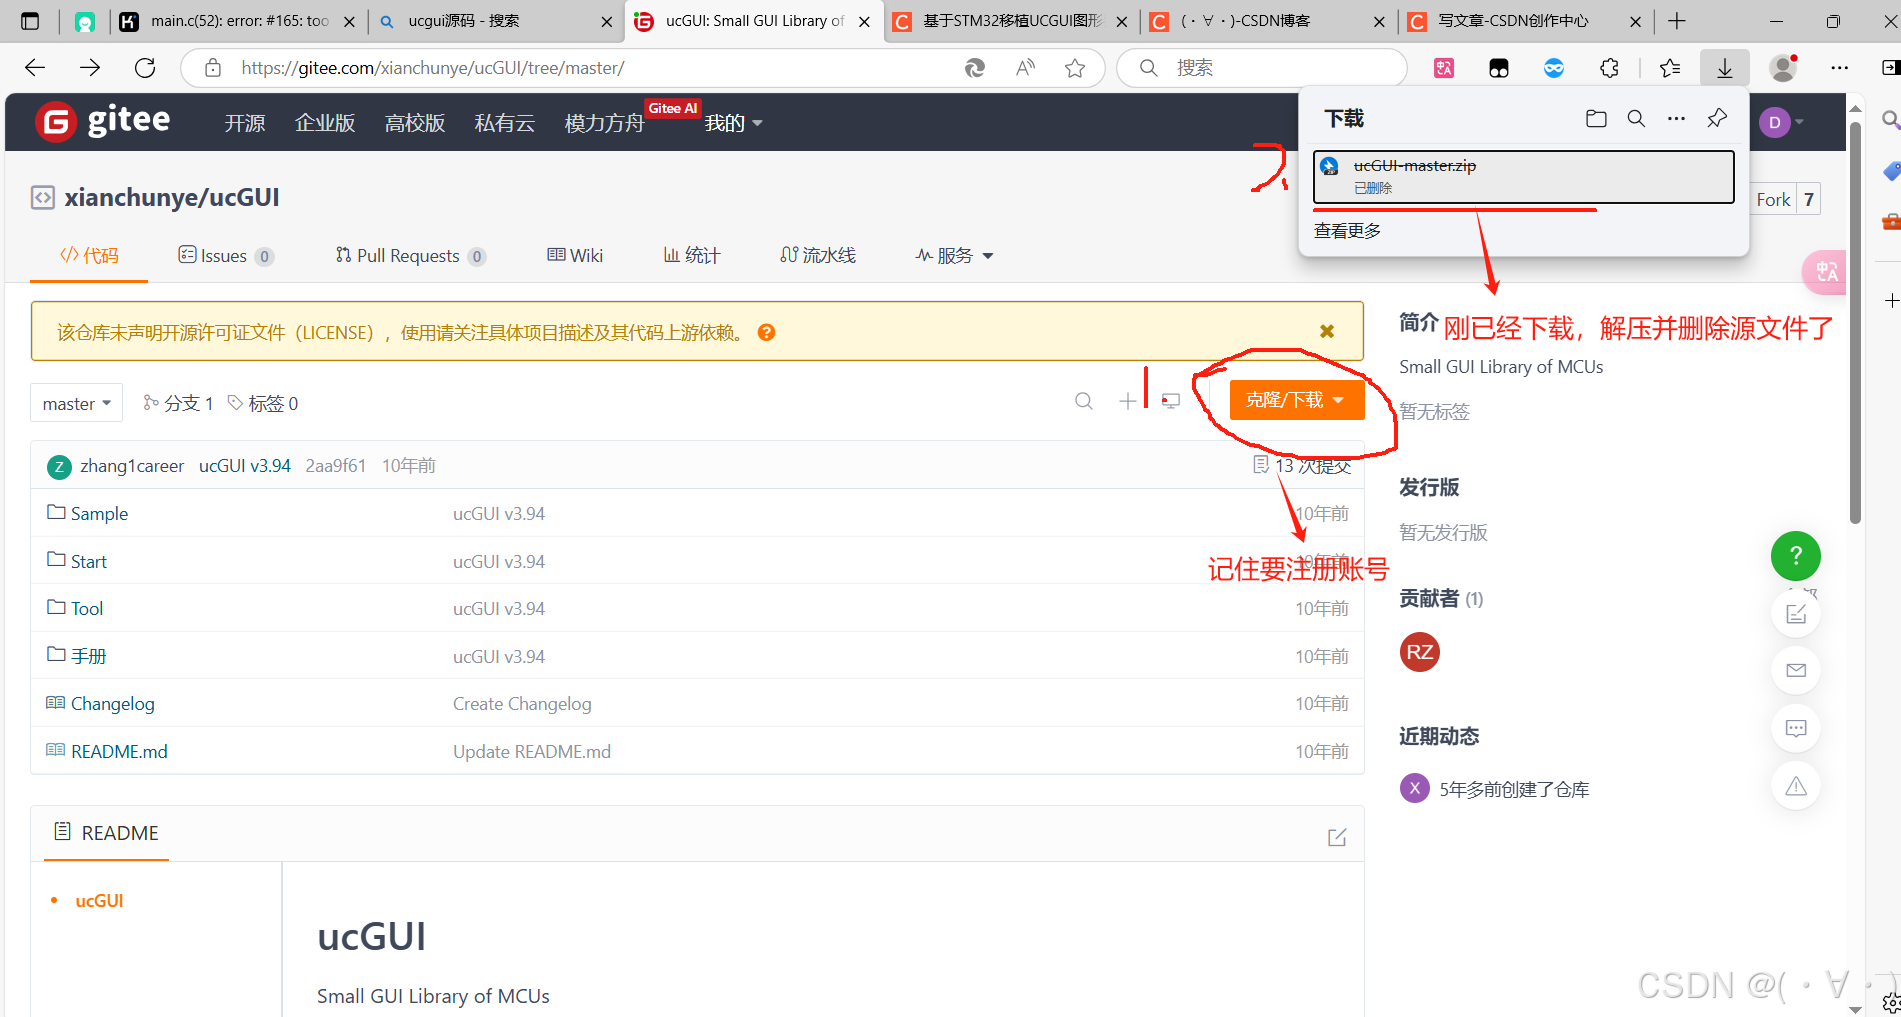This screenshot has width=1901, height=1017.
Task: Switch to the Issues tab
Action: [x=224, y=255]
